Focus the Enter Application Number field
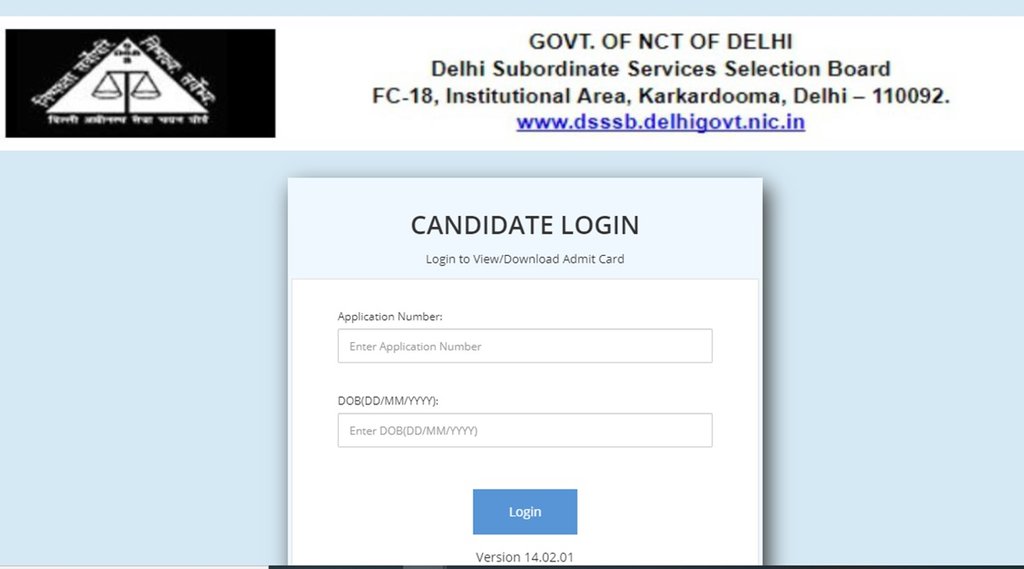Image resolution: width=1024 pixels, height=569 pixels. 524,346
